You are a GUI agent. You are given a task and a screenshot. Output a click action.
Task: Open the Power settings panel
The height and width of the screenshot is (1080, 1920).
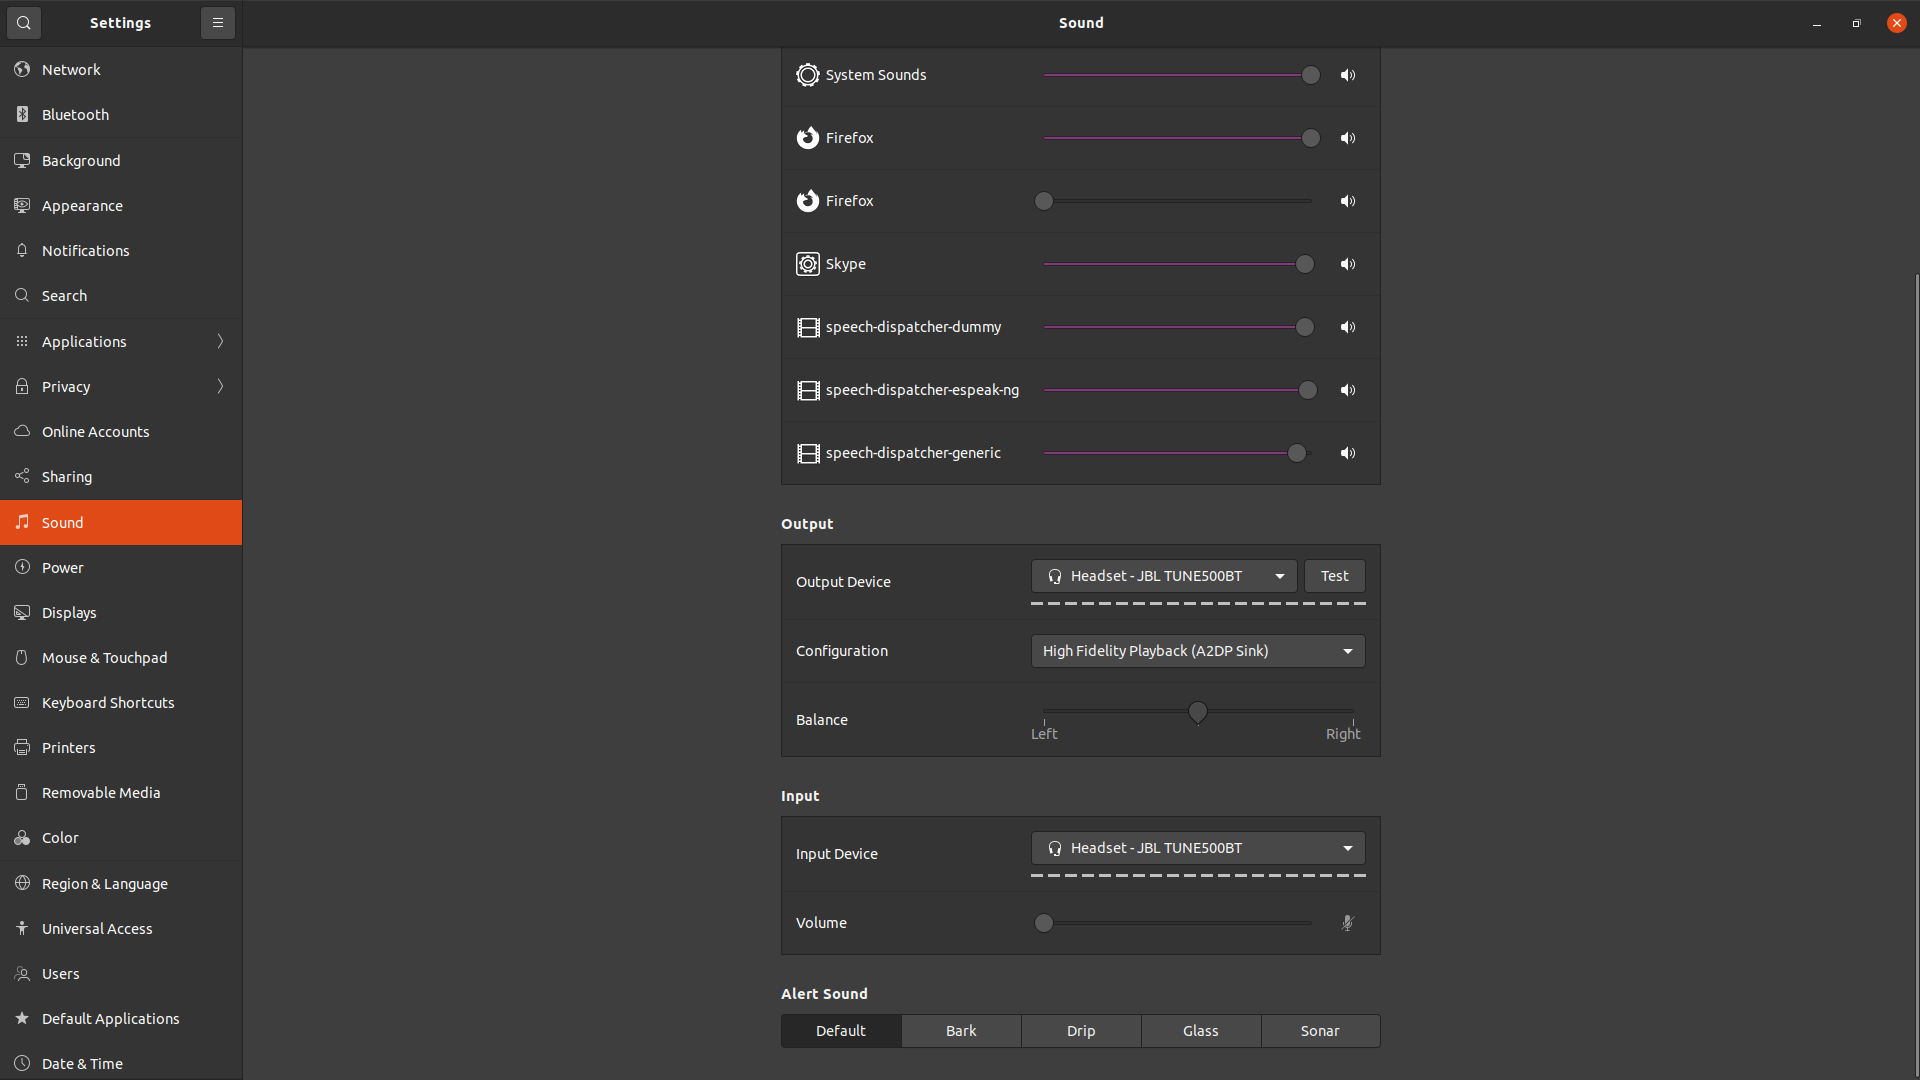point(63,568)
